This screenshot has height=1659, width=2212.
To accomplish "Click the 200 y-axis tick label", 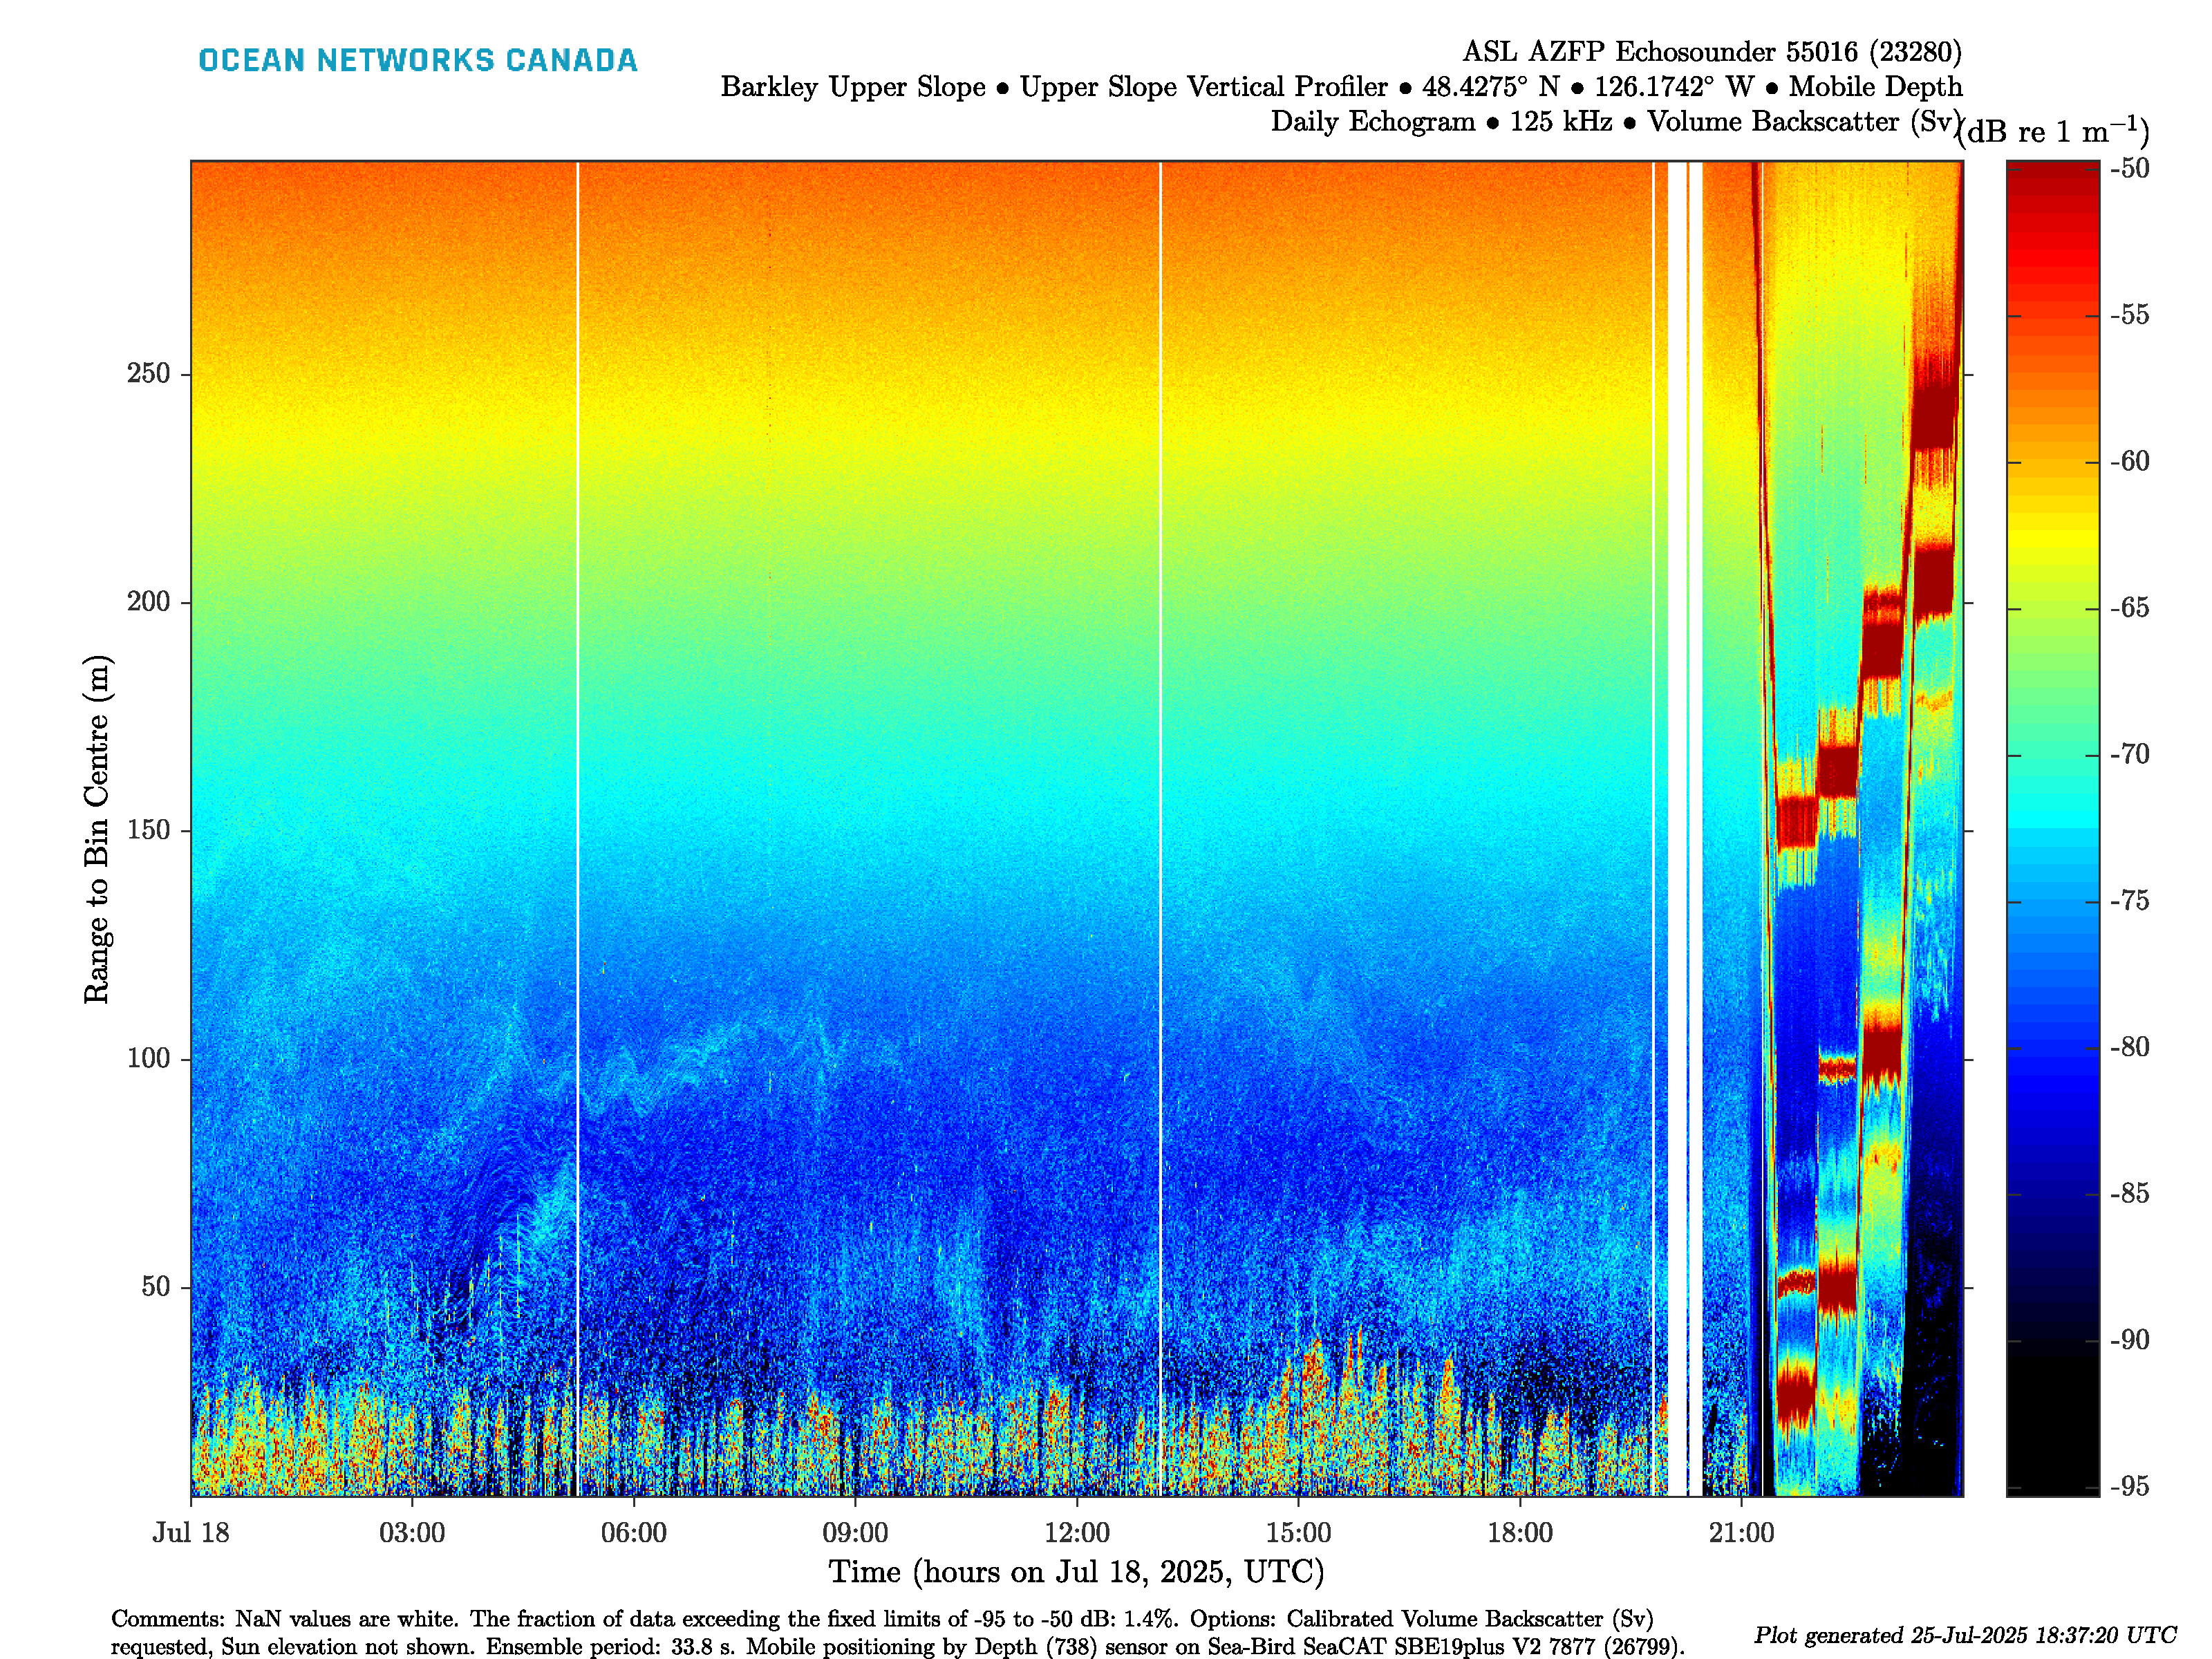I will click(x=148, y=602).
